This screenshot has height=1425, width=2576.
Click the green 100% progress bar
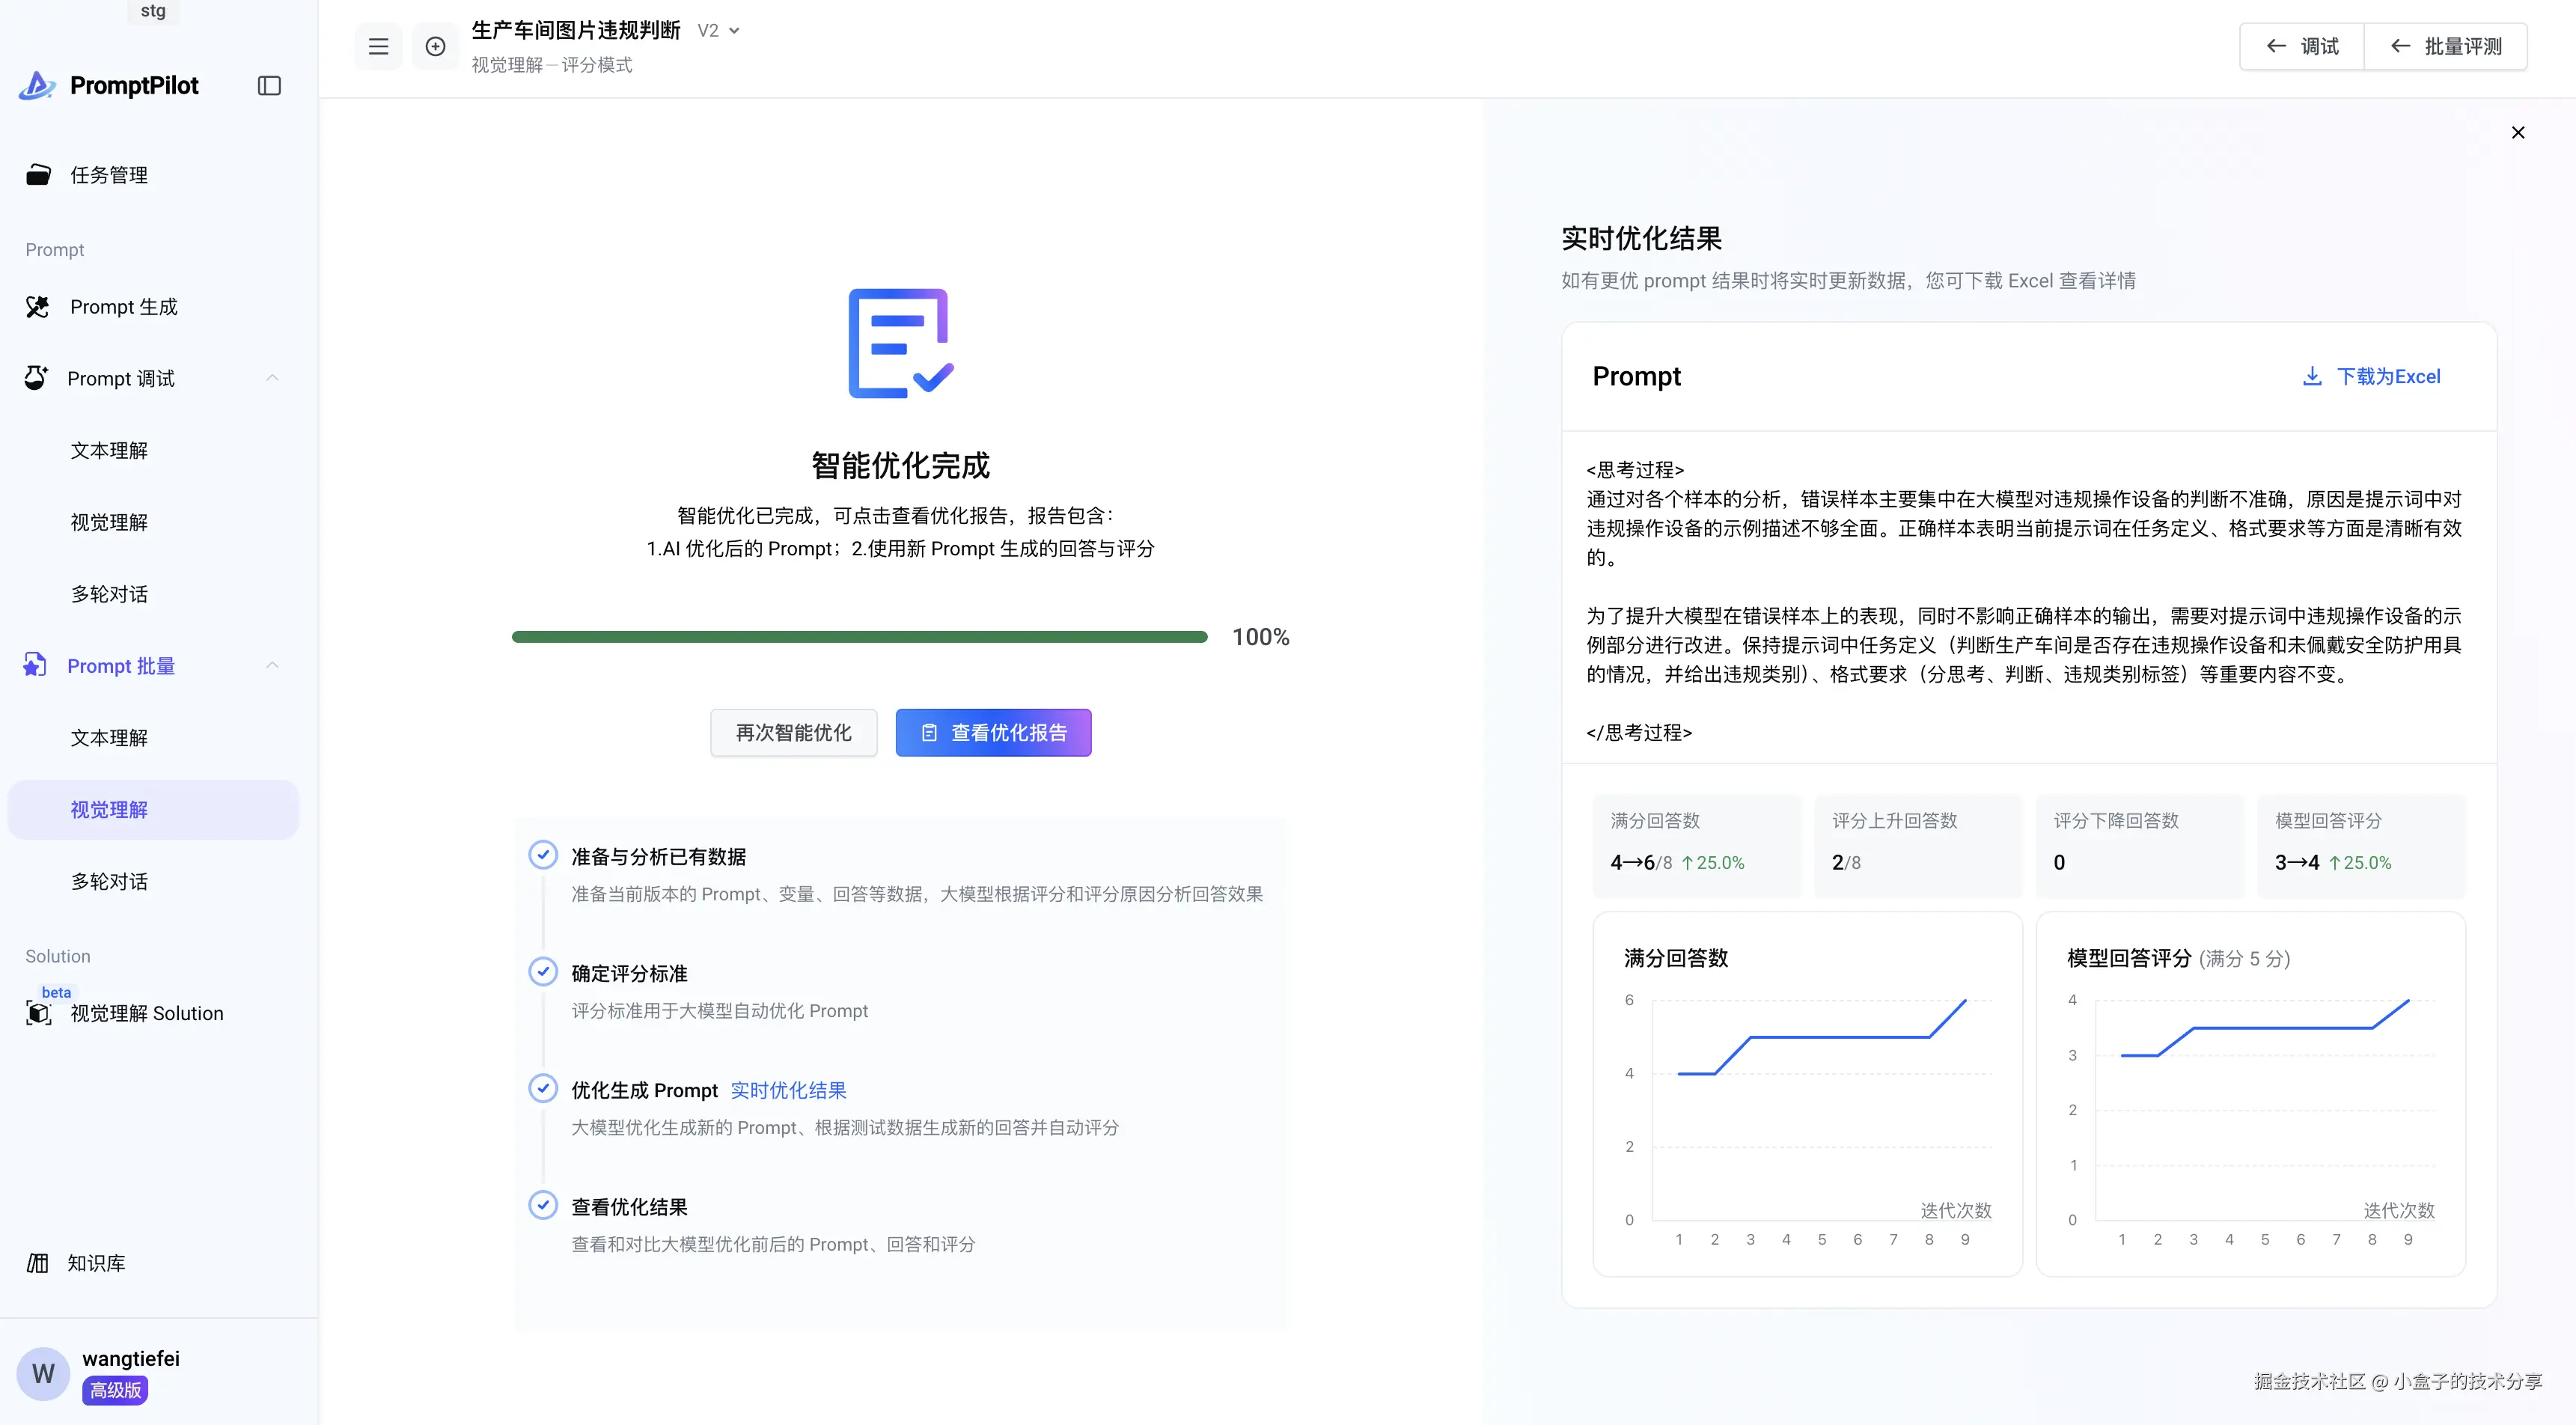(x=859, y=637)
